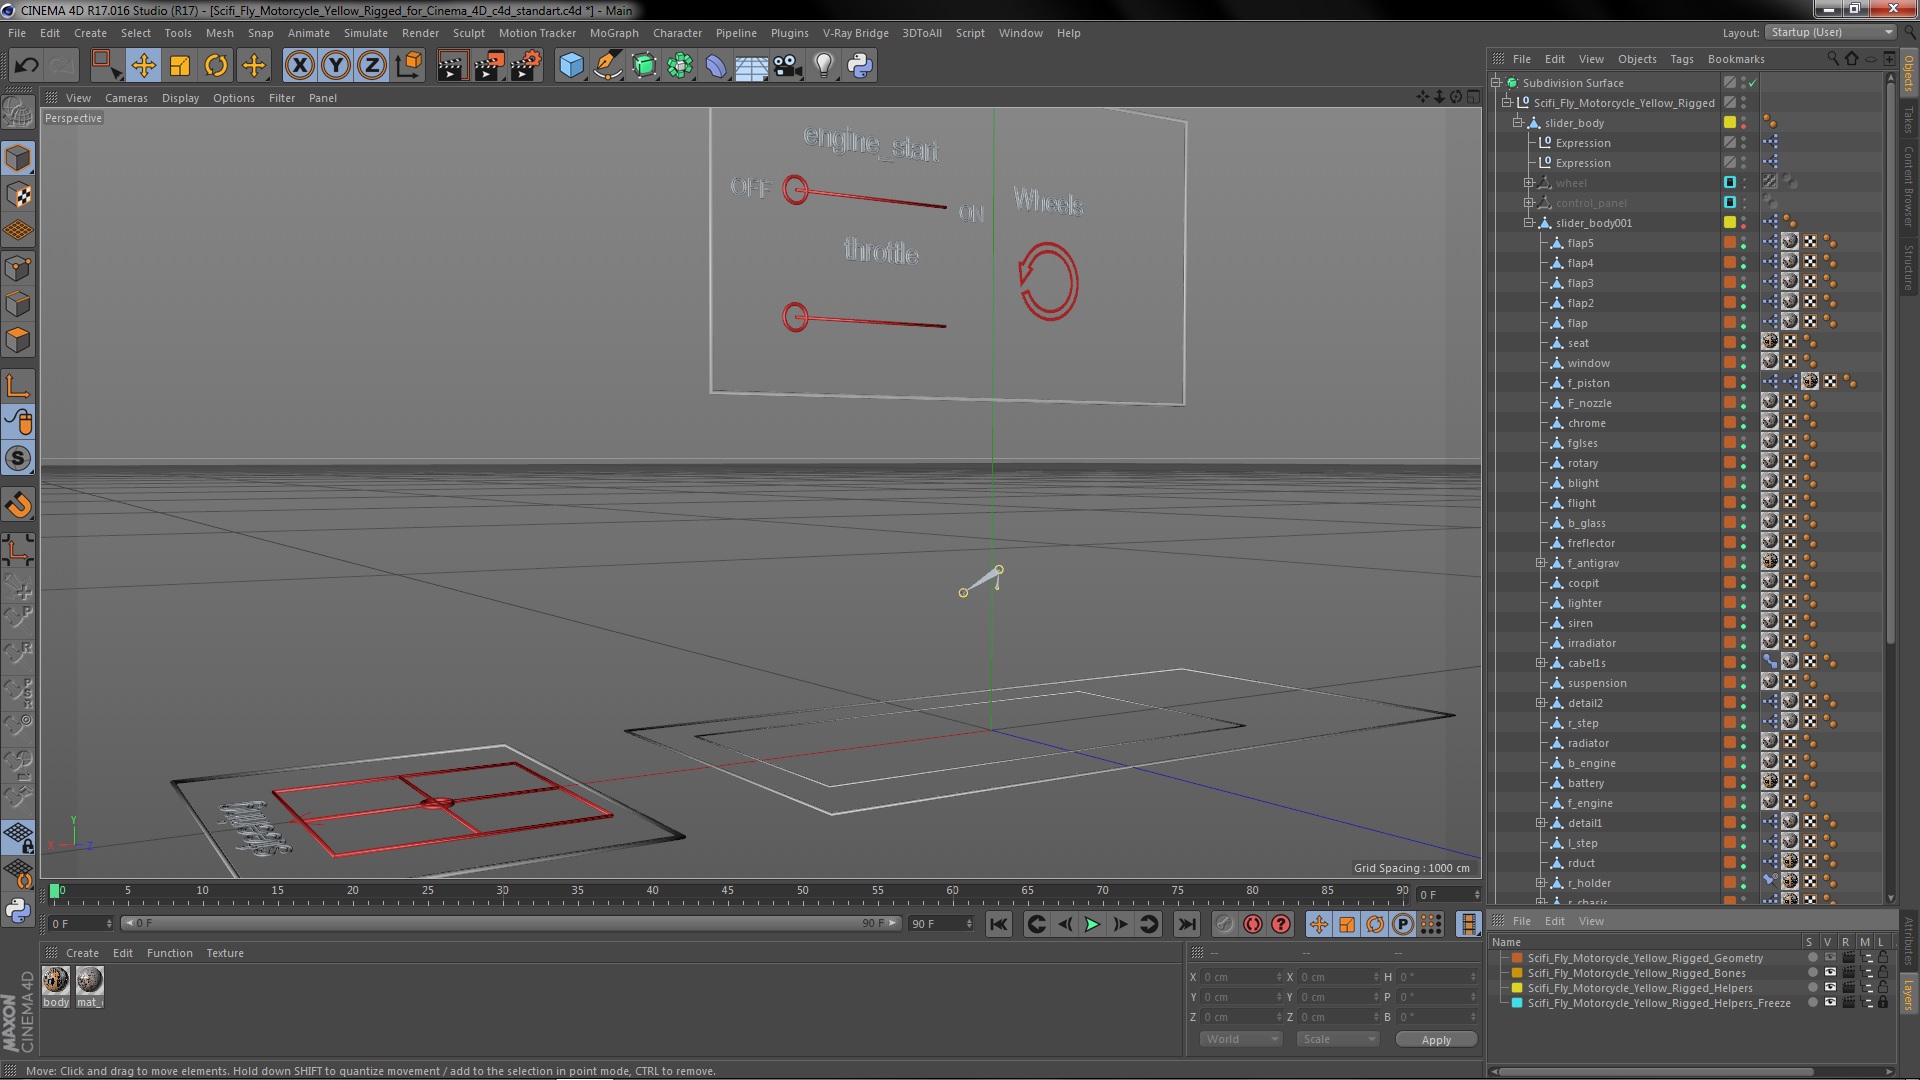Click the X position input field
Screen dimensions: 1920x1080
click(1240, 977)
